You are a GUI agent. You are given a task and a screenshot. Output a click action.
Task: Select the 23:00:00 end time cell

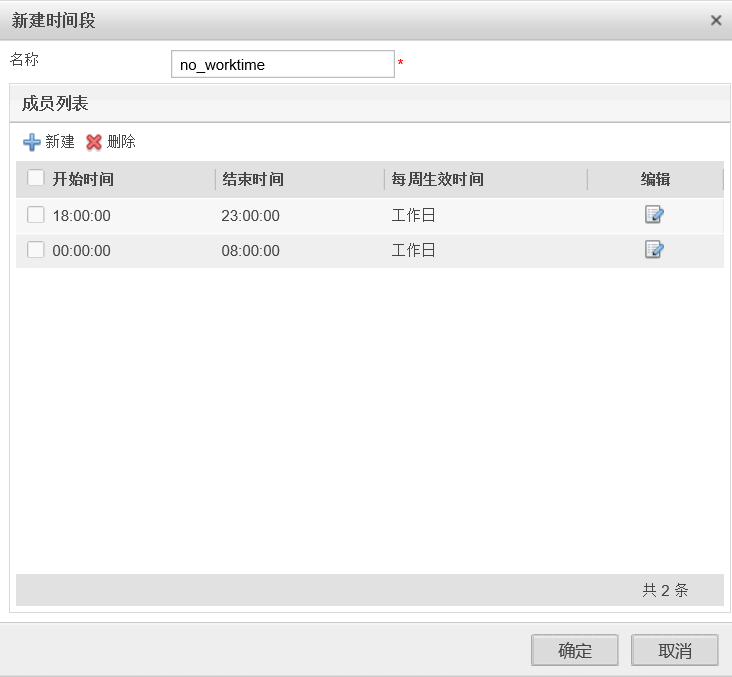250,216
